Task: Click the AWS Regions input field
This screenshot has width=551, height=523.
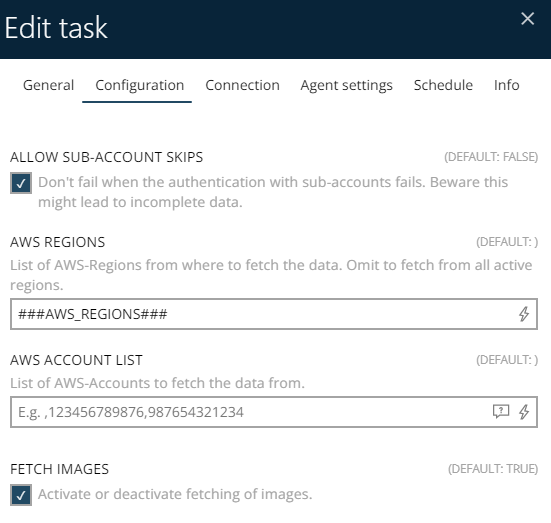Action: (274, 314)
